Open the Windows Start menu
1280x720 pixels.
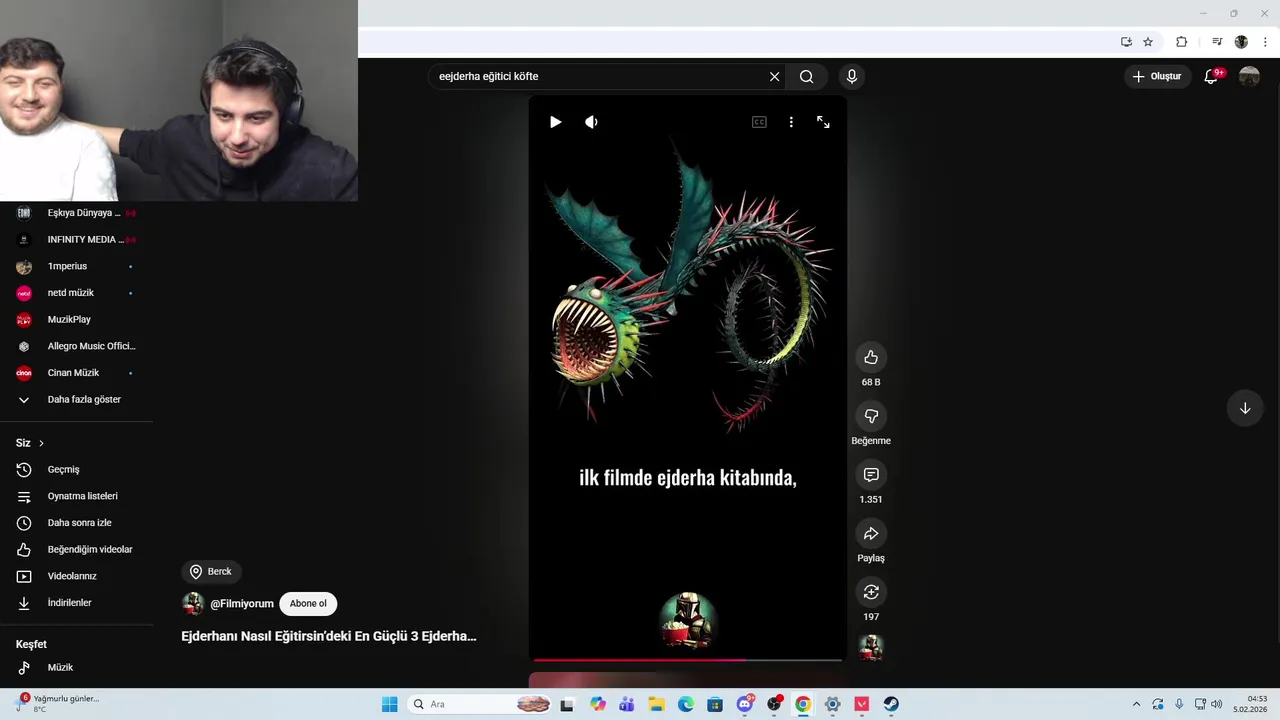tap(390, 704)
